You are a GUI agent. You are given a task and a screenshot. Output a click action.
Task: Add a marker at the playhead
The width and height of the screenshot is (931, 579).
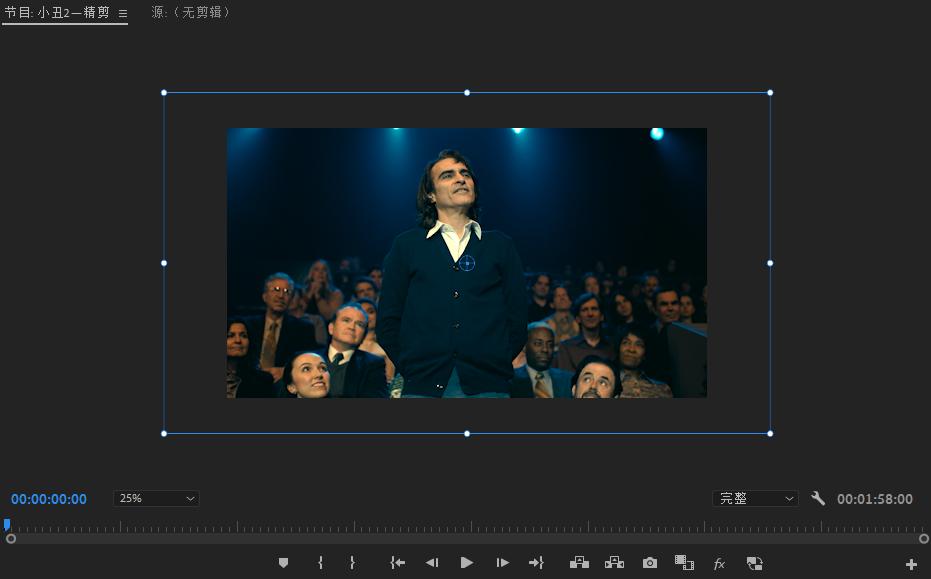[x=283, y=562]
